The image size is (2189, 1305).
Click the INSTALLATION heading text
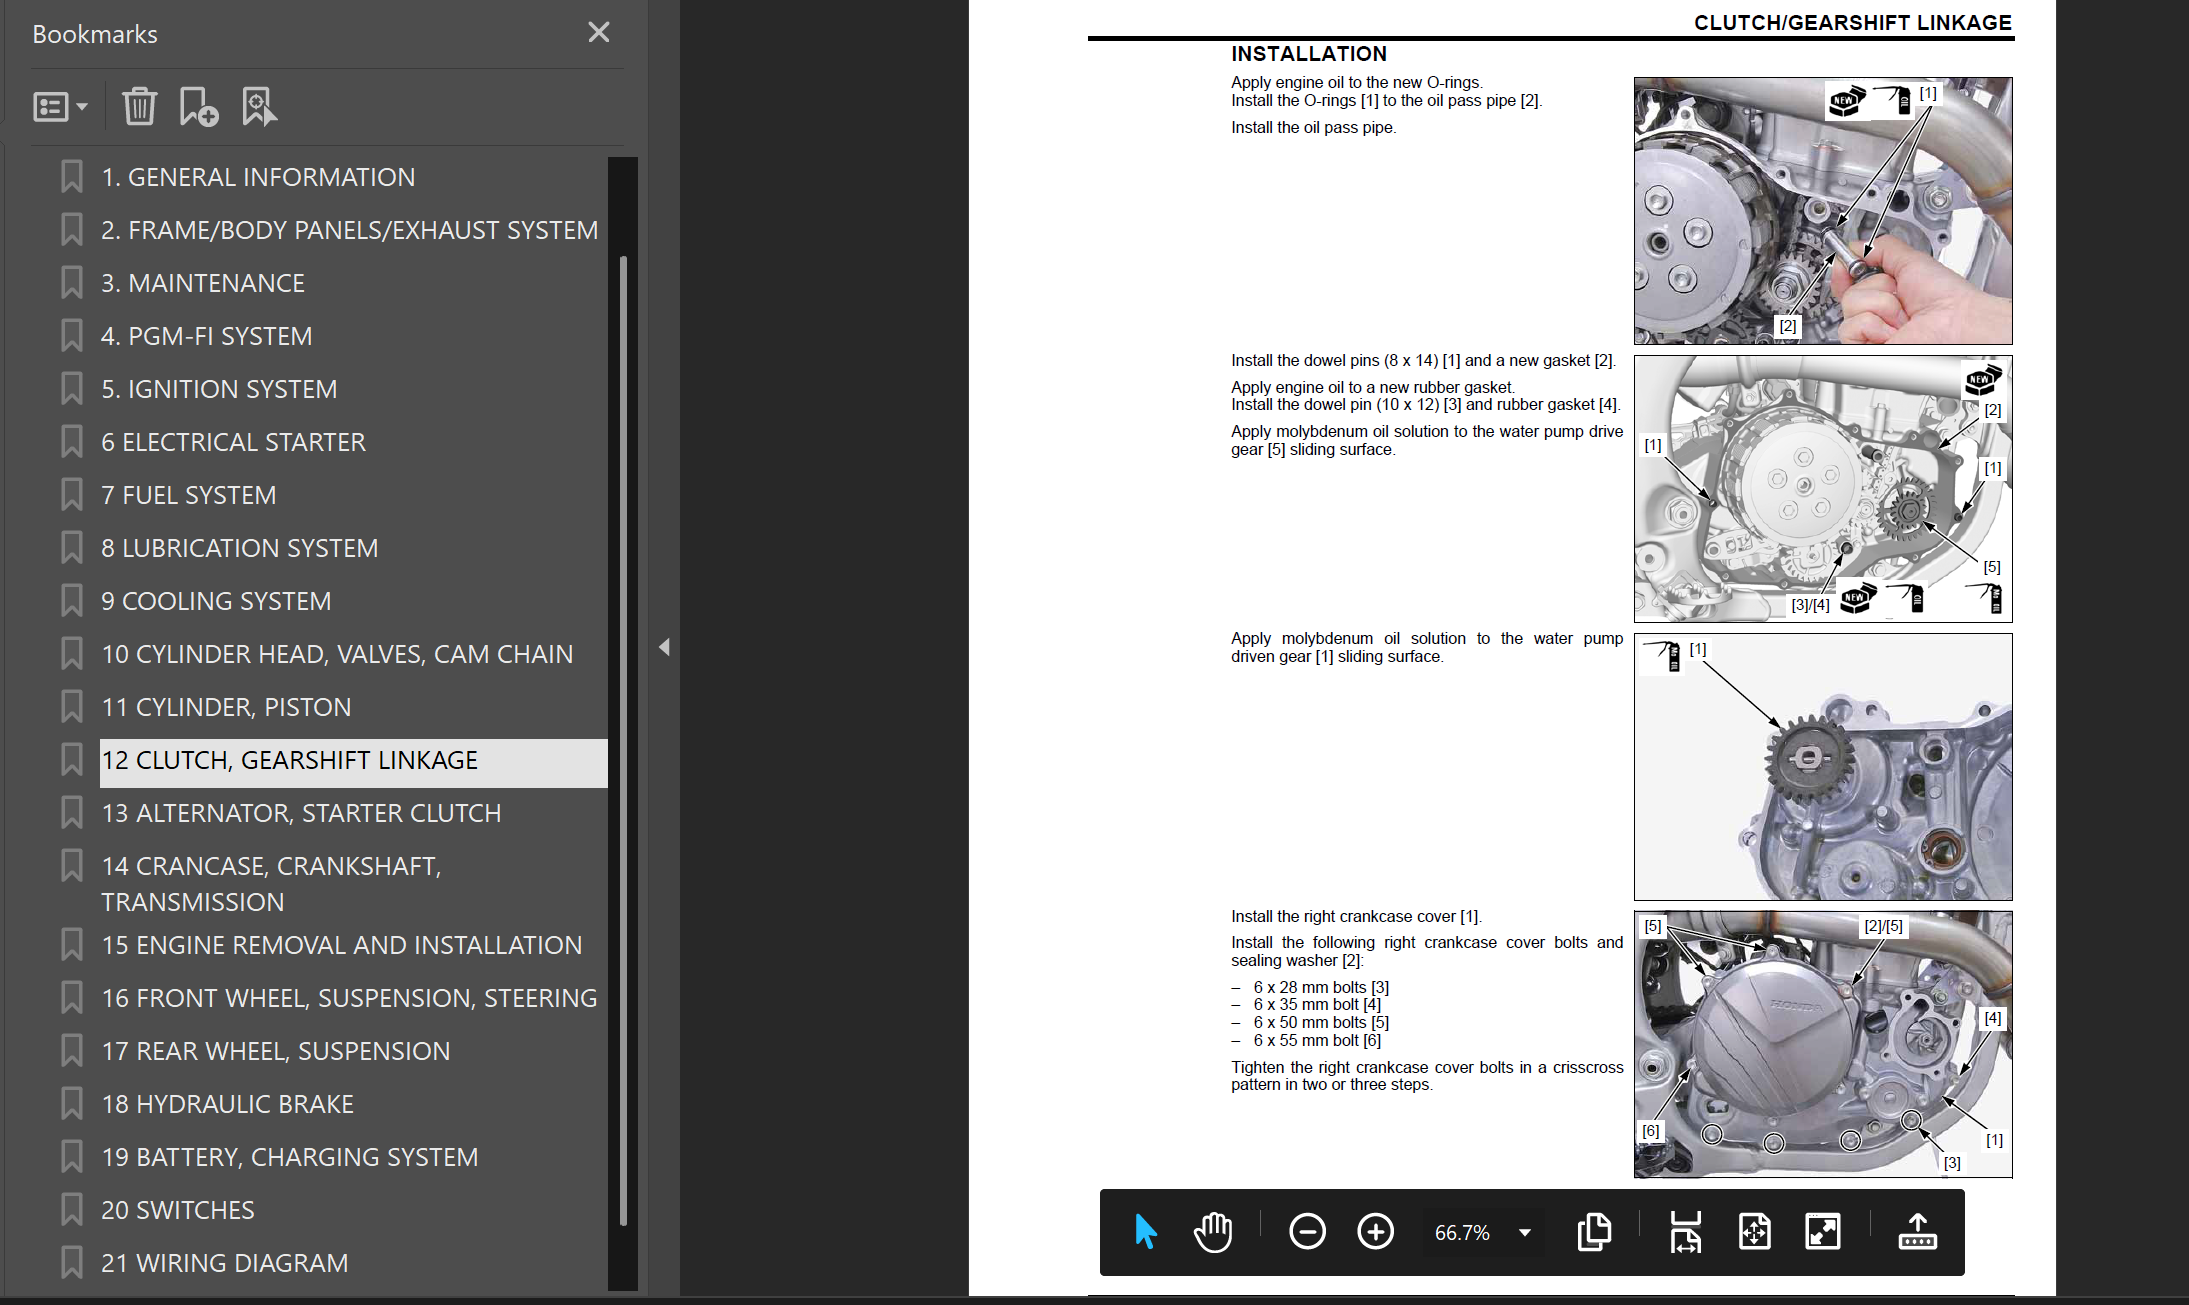click(1309, 54)
